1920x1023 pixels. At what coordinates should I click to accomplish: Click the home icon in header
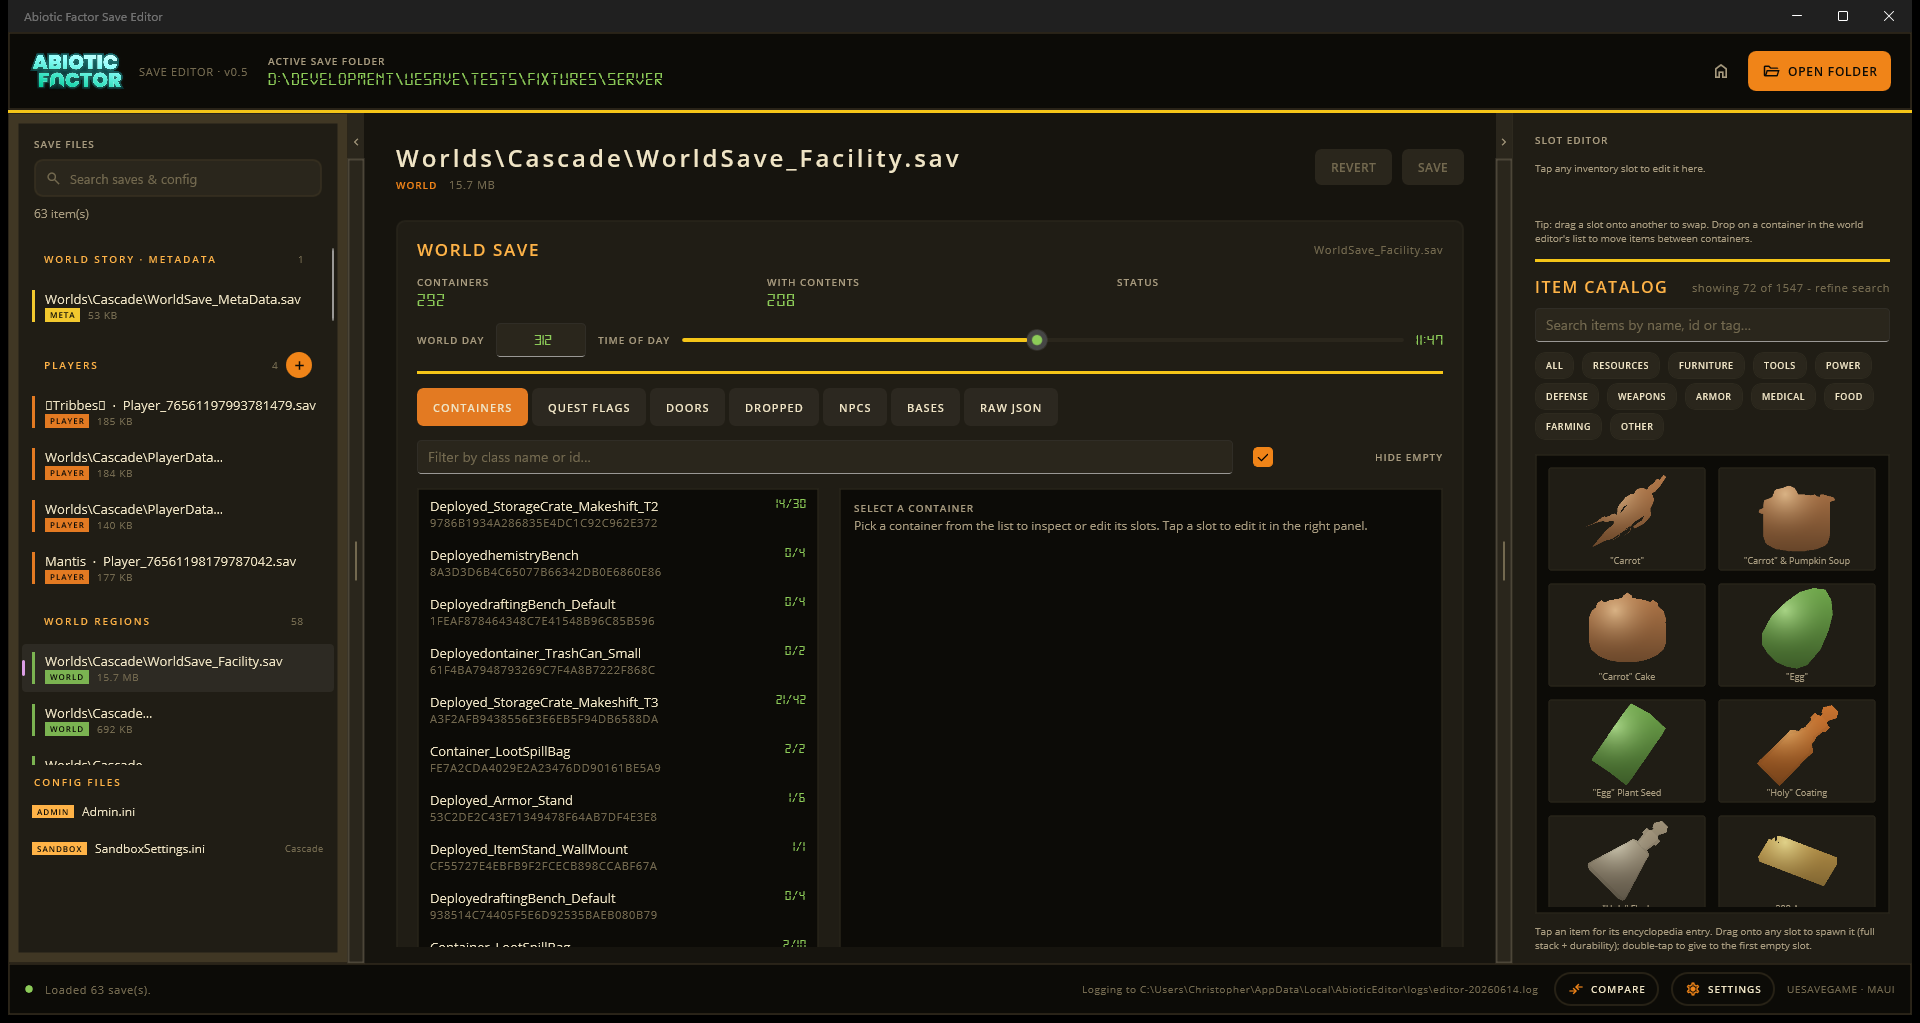(1720, 71)
